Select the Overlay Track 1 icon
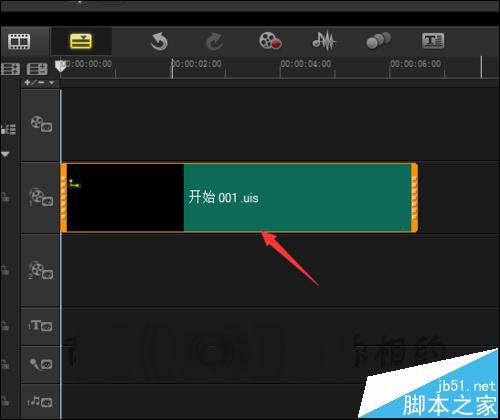Viewport: 500px width, 420px height. tap(41, 197)
